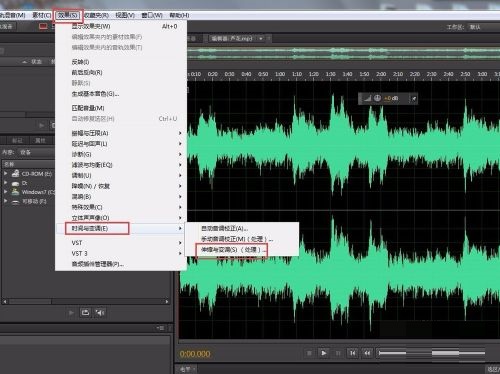Click the media browser horizontal scrollbar
Viewport: 500px width, 374px height.
tap(86, 302)
